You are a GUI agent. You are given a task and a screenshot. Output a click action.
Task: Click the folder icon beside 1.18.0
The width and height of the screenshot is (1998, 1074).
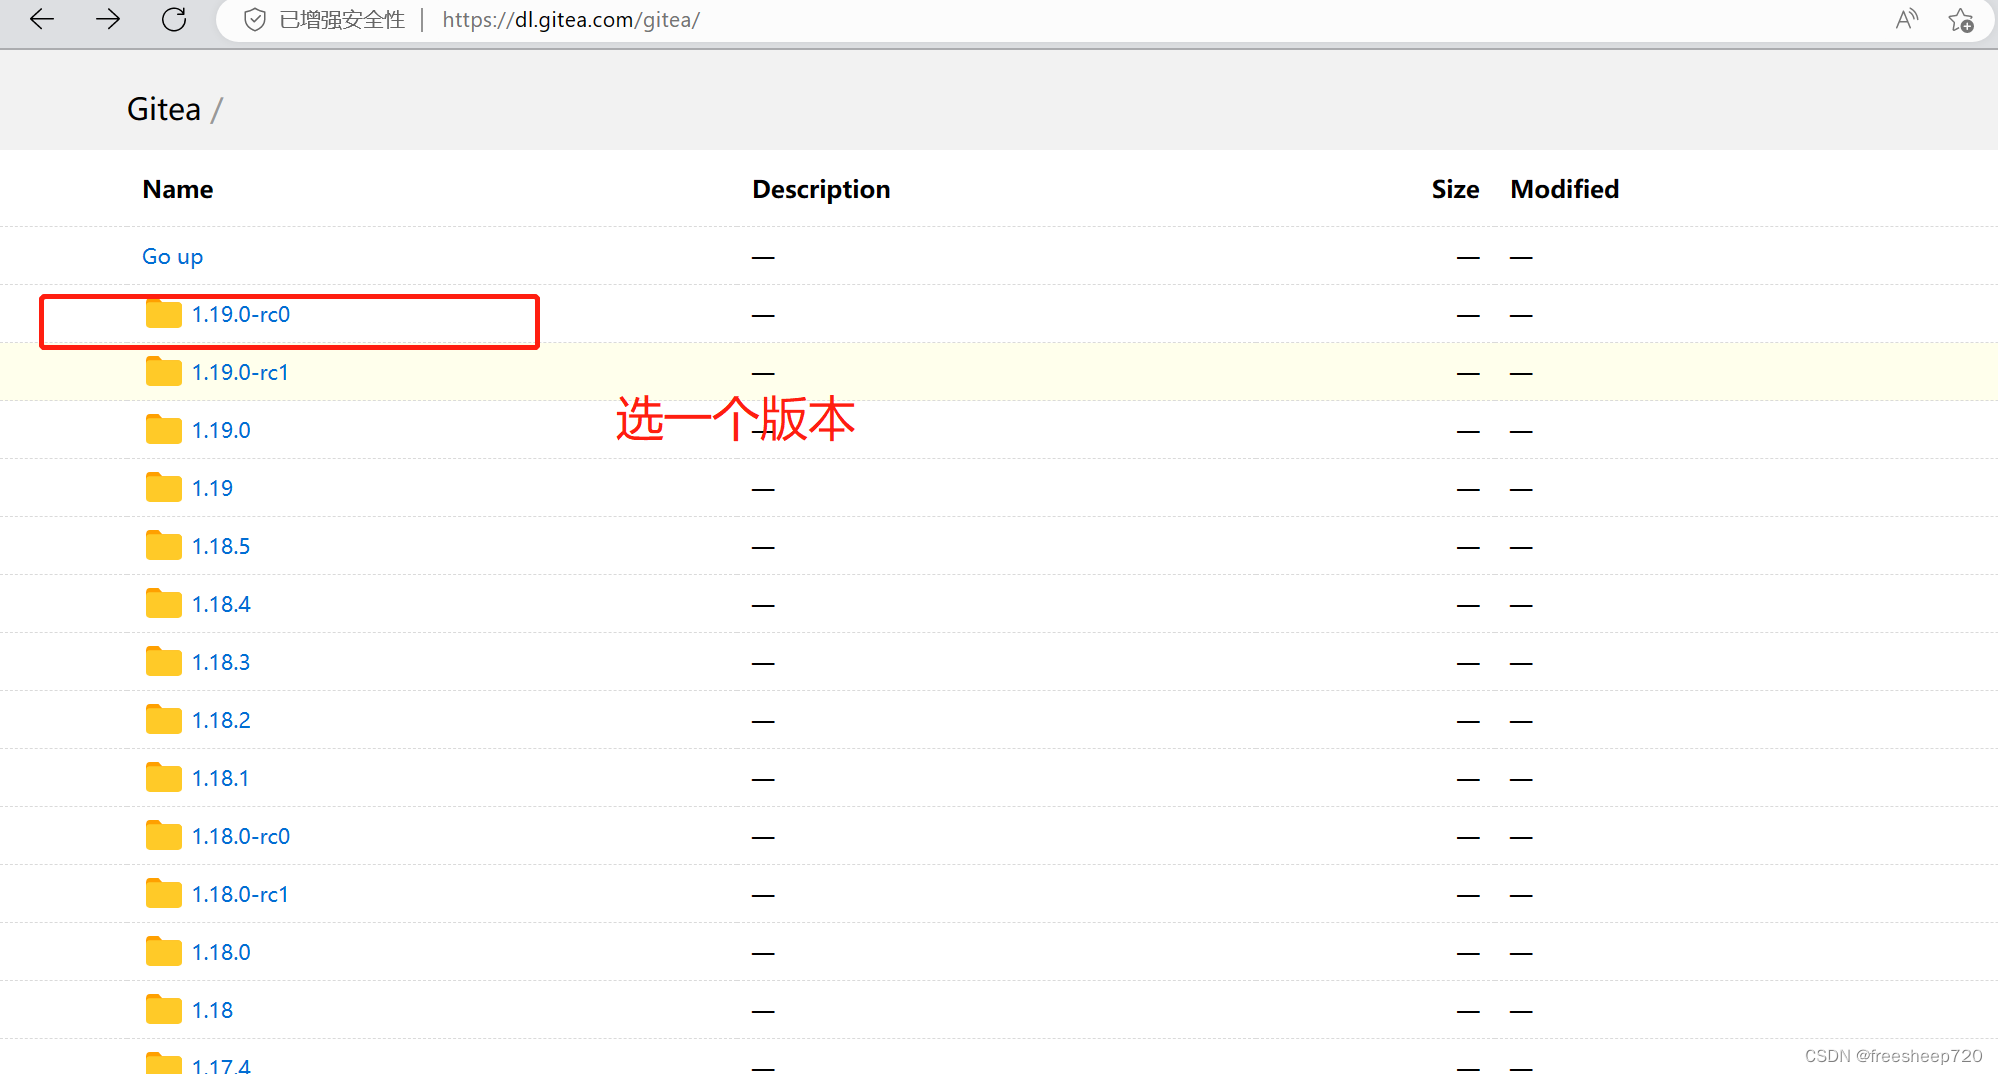pos(163,952)
